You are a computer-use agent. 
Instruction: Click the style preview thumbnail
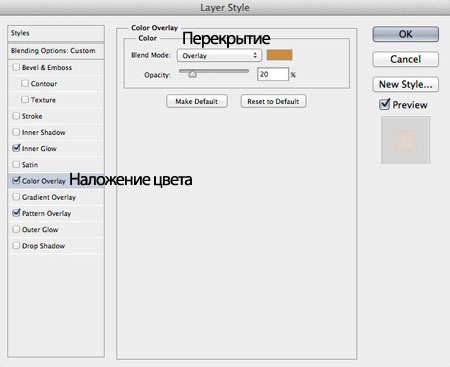[x=405, y=140]
